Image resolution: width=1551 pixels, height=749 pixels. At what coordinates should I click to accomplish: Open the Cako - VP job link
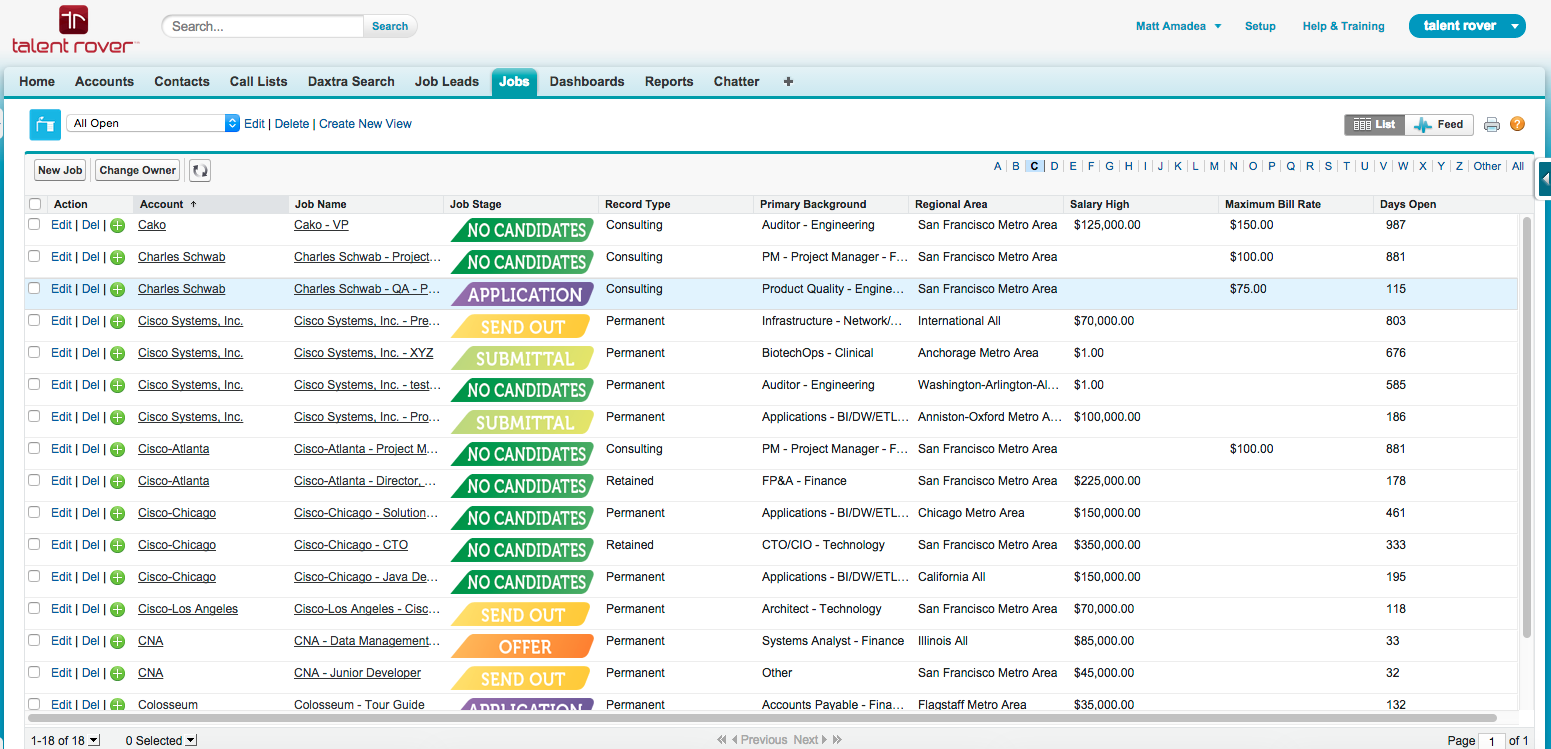pos(321,225)
